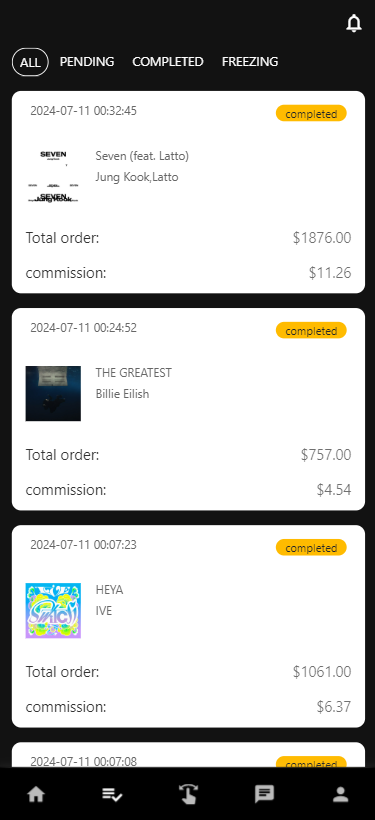375x820 pixels.
Task: Switch to the FREEZING tab
Action: click(x=250, y=62)
